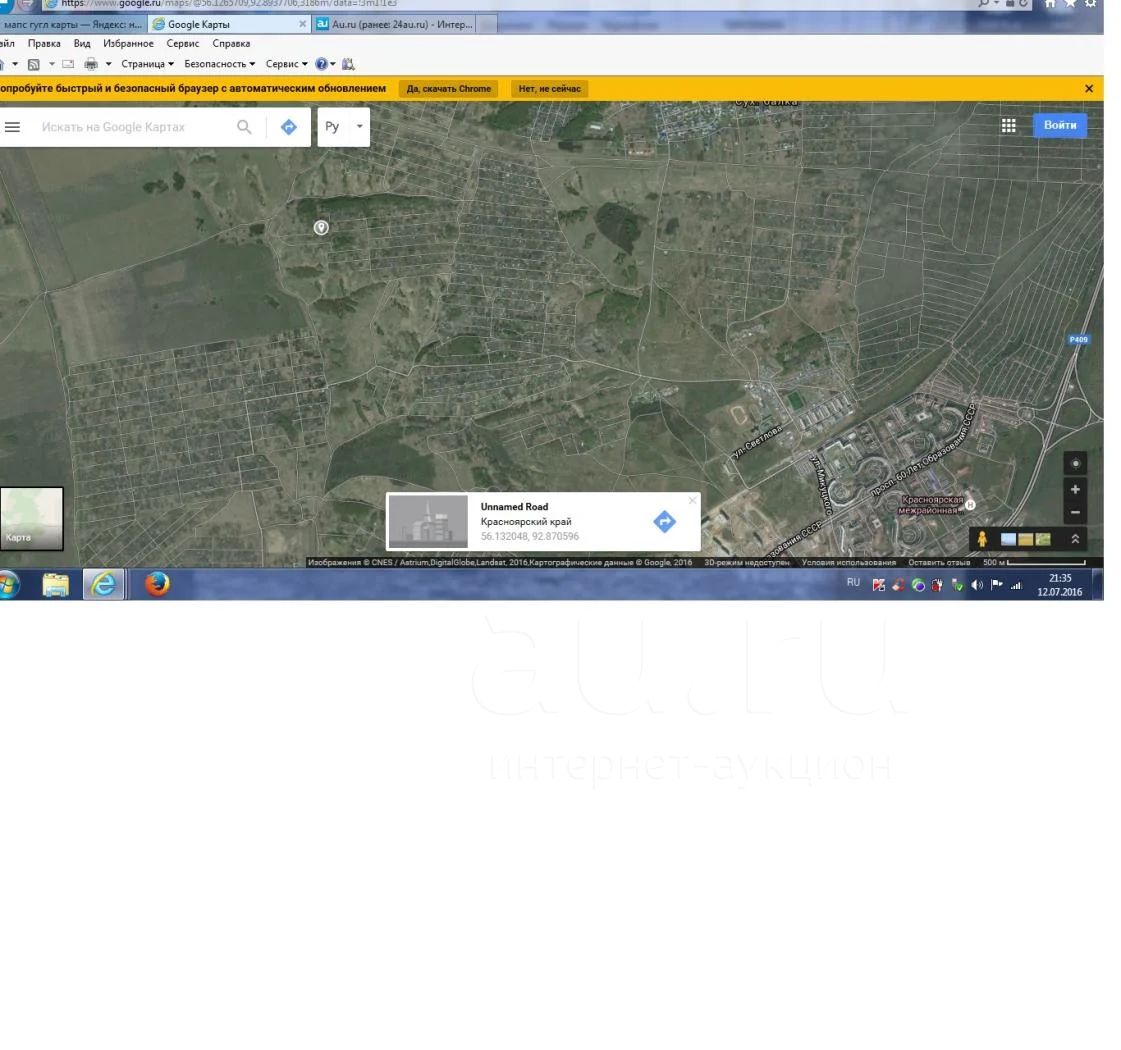The width and height of the screenshot is (1121, 1050).
Task: Close the Unnamed Road info card
Action: point(692,500)
